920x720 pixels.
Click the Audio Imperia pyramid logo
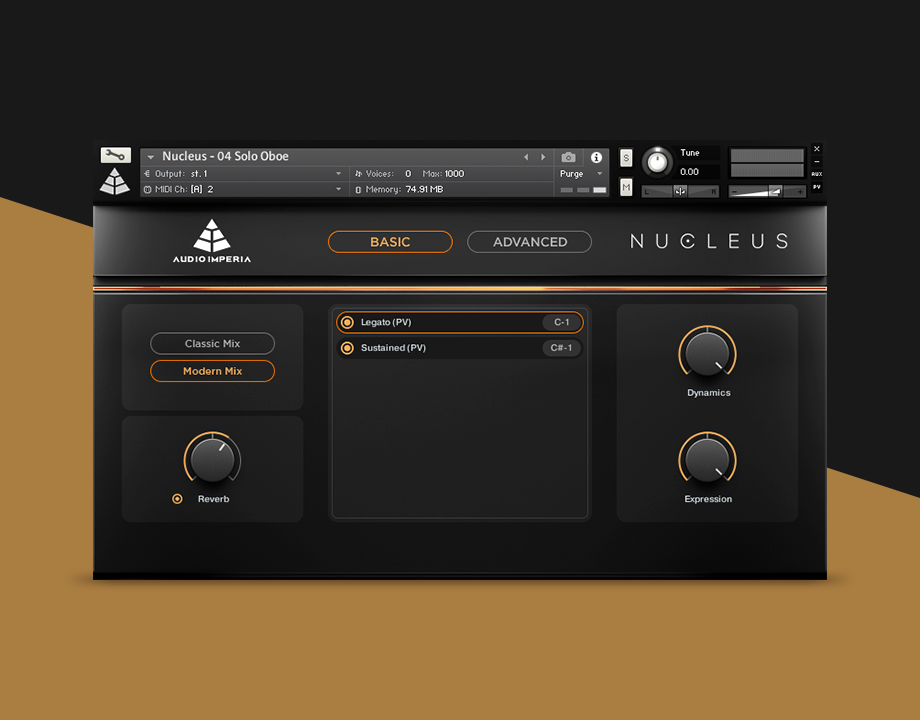[212, 233]
